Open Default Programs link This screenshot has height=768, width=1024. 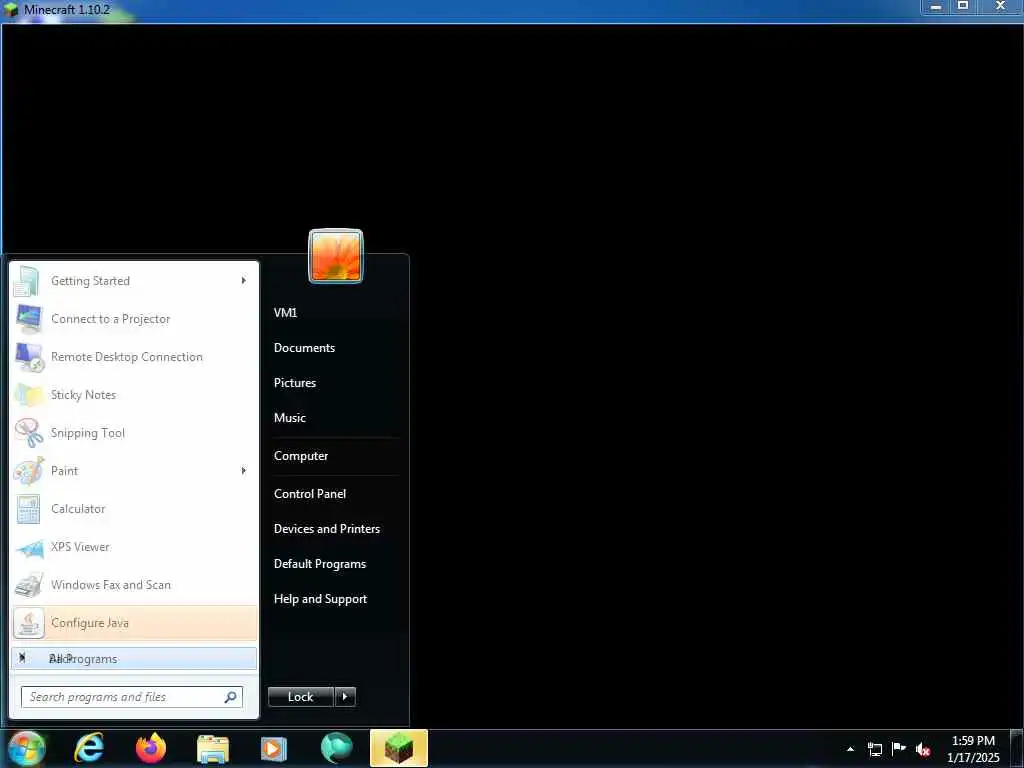point(320,564)
